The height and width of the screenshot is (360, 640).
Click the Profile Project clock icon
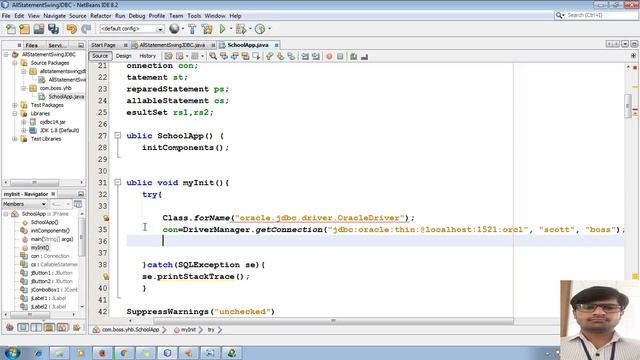[x=260, y=29]
